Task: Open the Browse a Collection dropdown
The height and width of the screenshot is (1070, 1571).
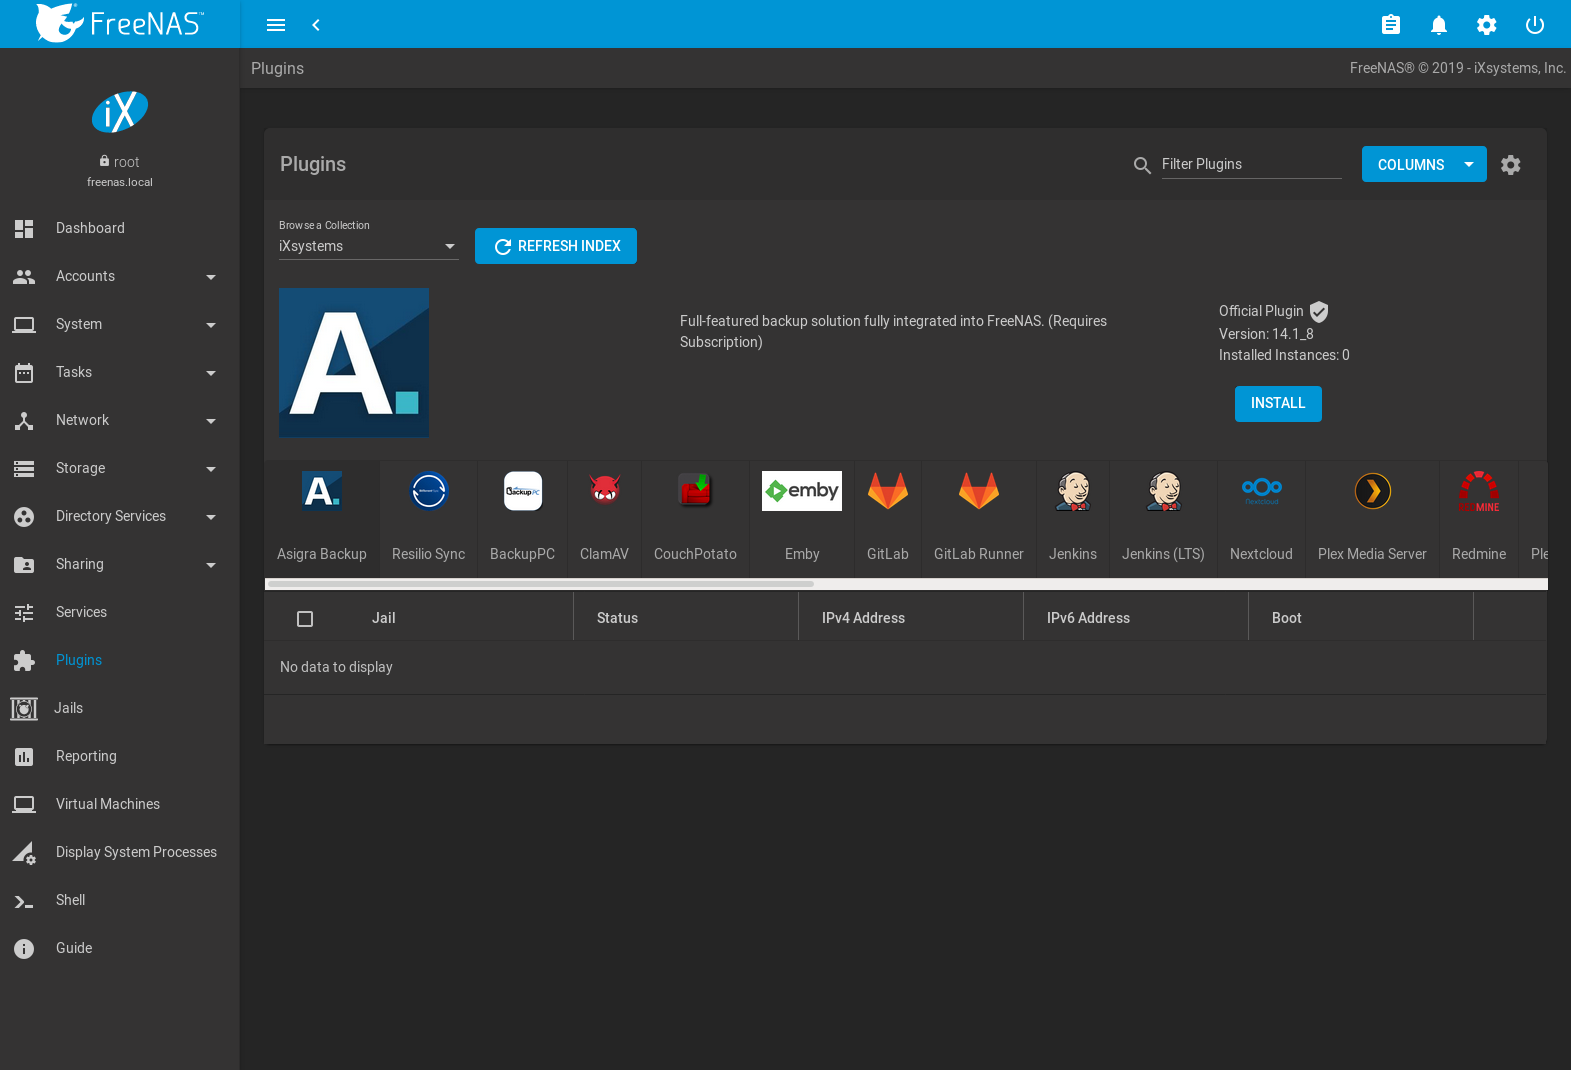Action: [x=368, y=246]
